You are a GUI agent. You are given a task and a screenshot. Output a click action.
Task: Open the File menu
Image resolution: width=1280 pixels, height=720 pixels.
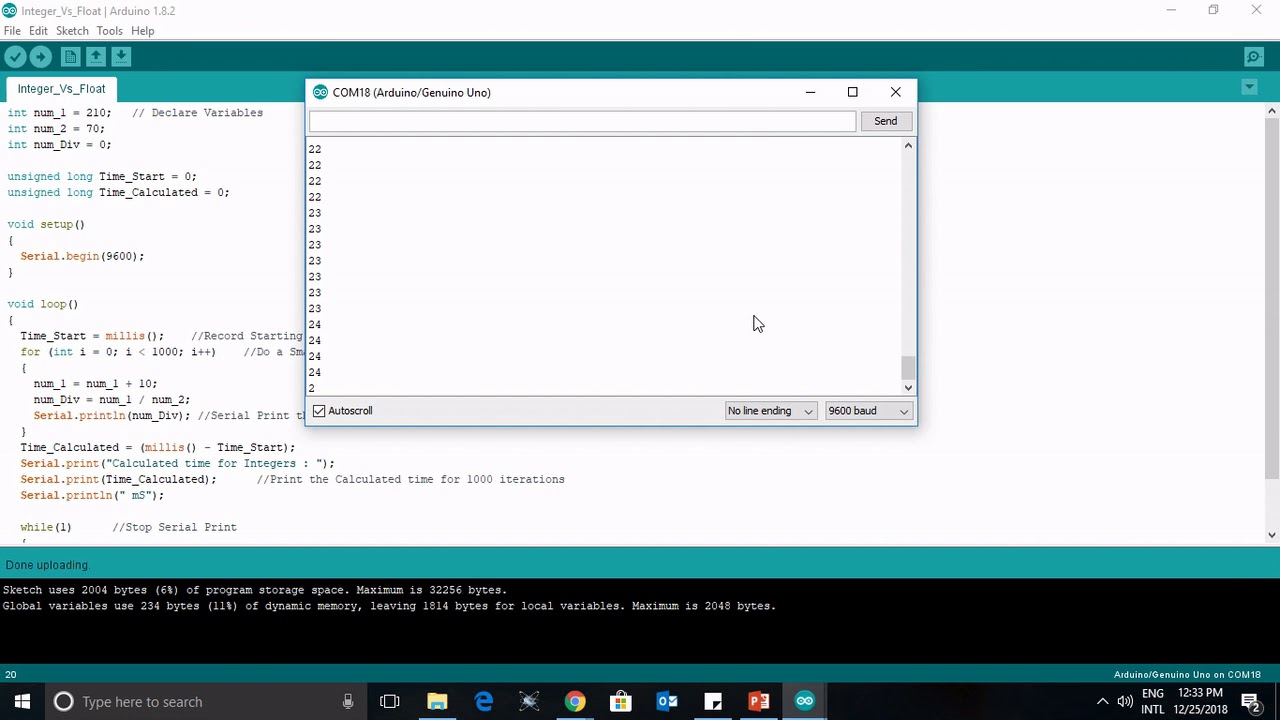pos(12,31)
